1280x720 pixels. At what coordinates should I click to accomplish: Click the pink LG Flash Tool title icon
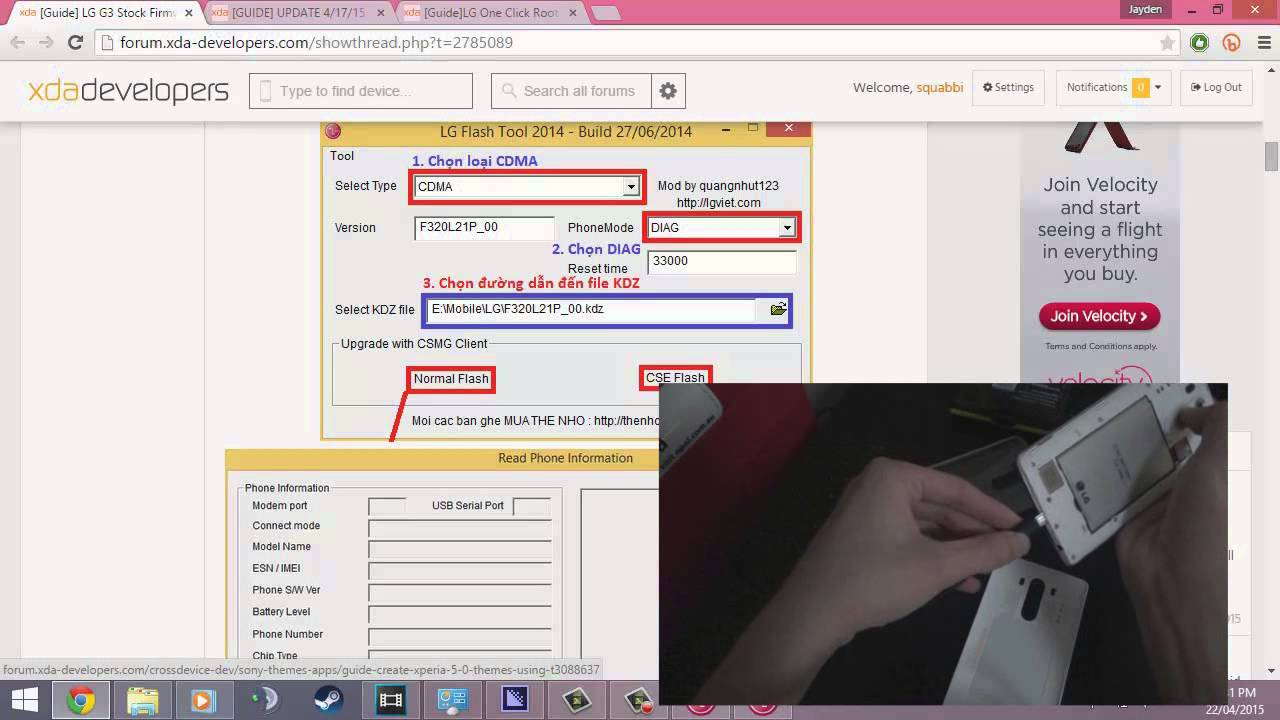tap(333, 131)
